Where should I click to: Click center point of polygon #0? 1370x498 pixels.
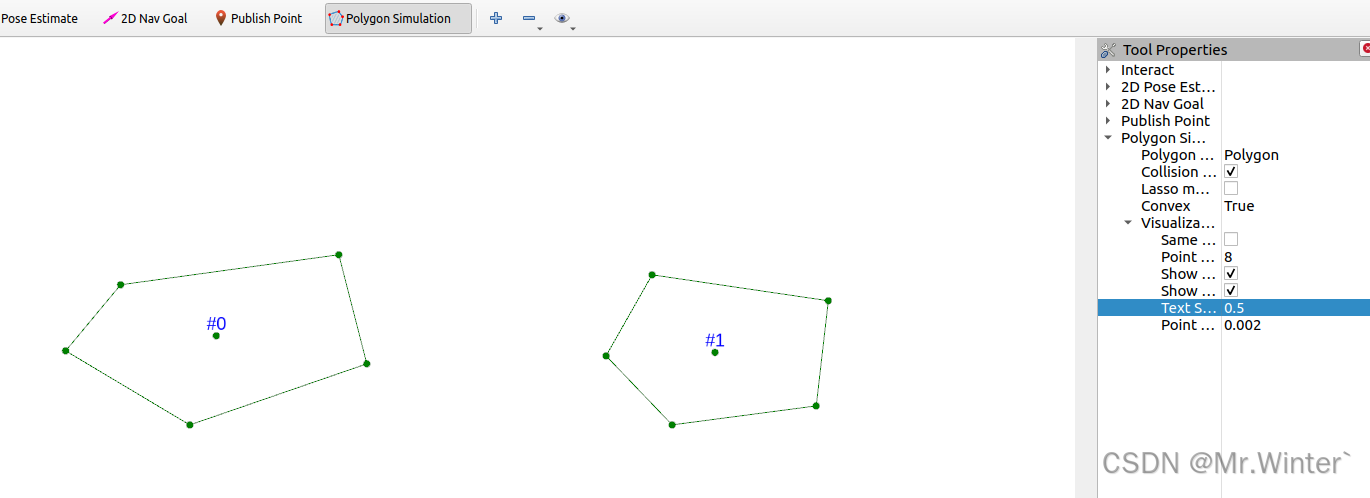pos(216,336)
